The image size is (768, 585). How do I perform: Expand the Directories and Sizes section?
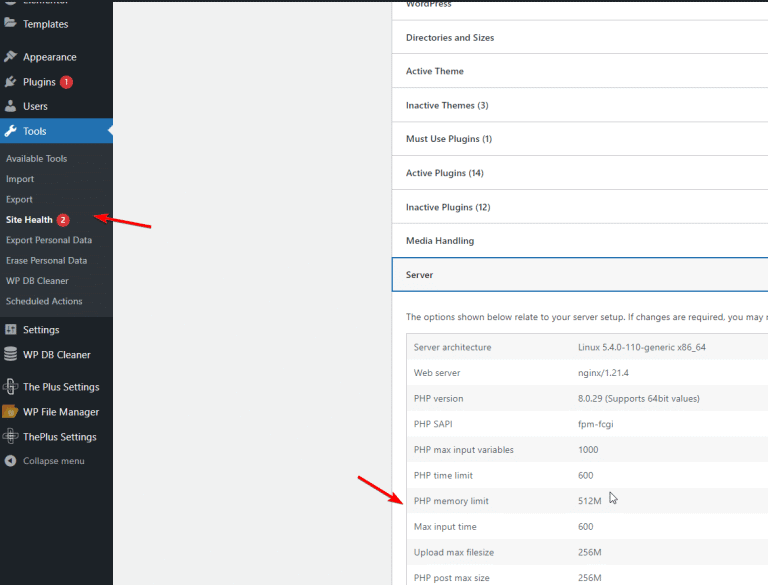coord(450,38)
